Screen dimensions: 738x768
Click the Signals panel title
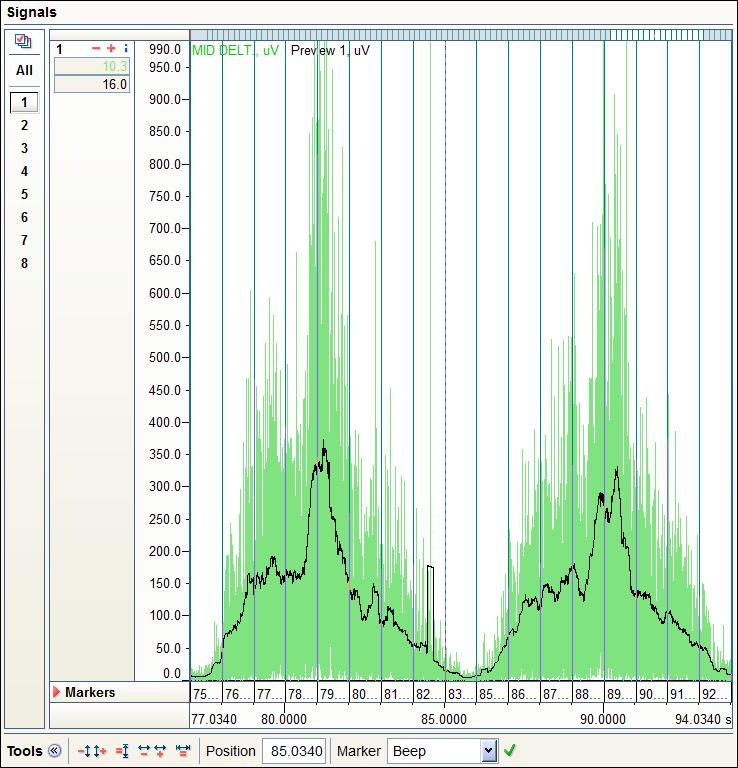coord(32,12)
